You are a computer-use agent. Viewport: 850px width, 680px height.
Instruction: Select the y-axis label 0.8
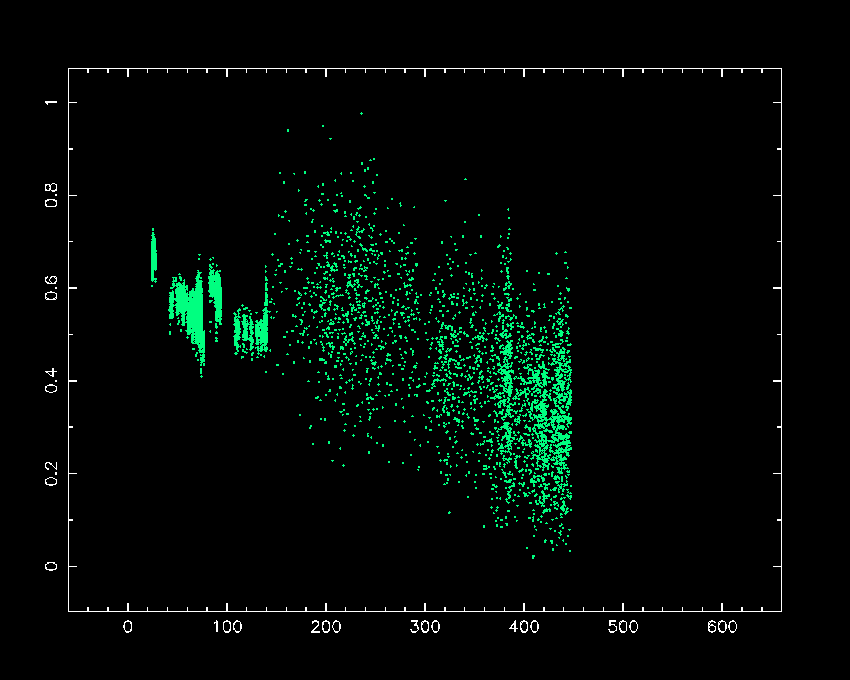click(51, 195)
